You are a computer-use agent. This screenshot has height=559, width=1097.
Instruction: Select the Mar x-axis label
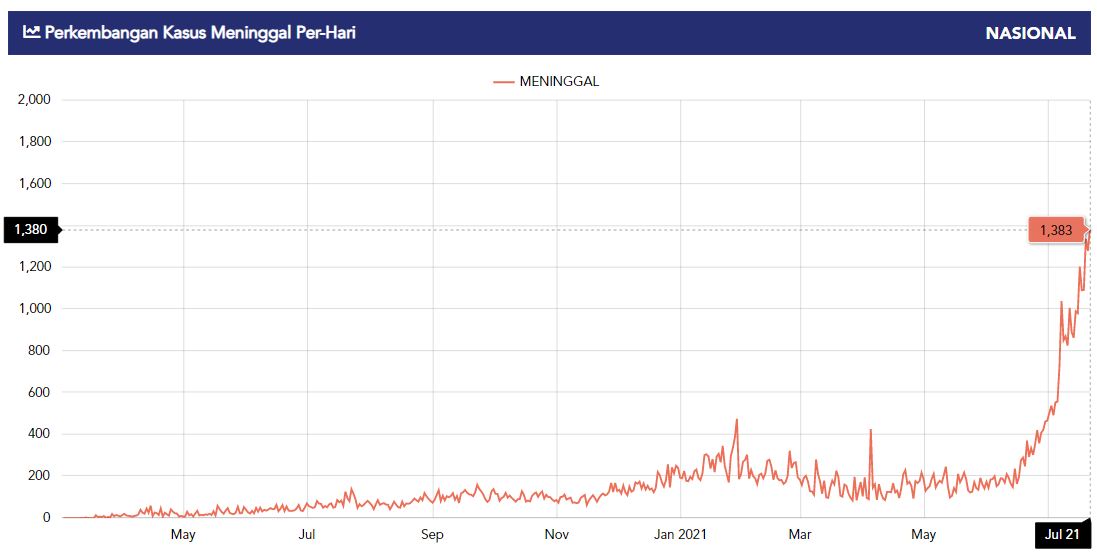(x=799, y=535)
